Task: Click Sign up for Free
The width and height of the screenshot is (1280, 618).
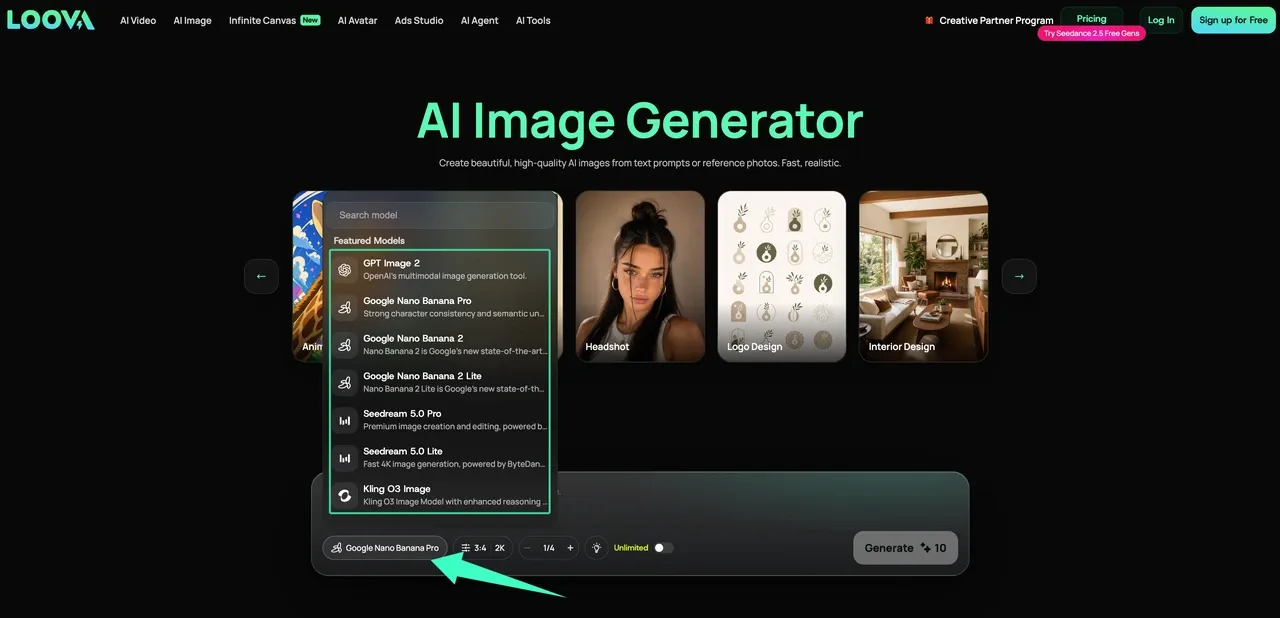Action: [1233, 20]
